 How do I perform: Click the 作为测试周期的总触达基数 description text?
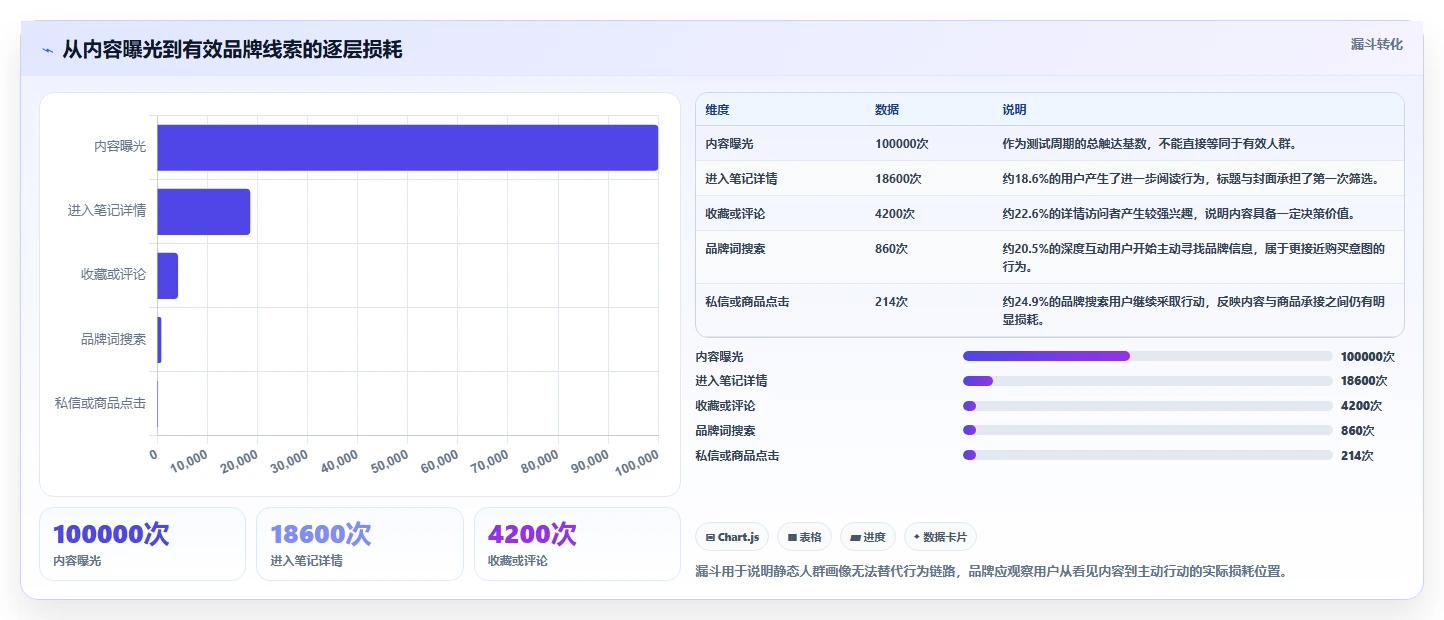click(1150, 144)
